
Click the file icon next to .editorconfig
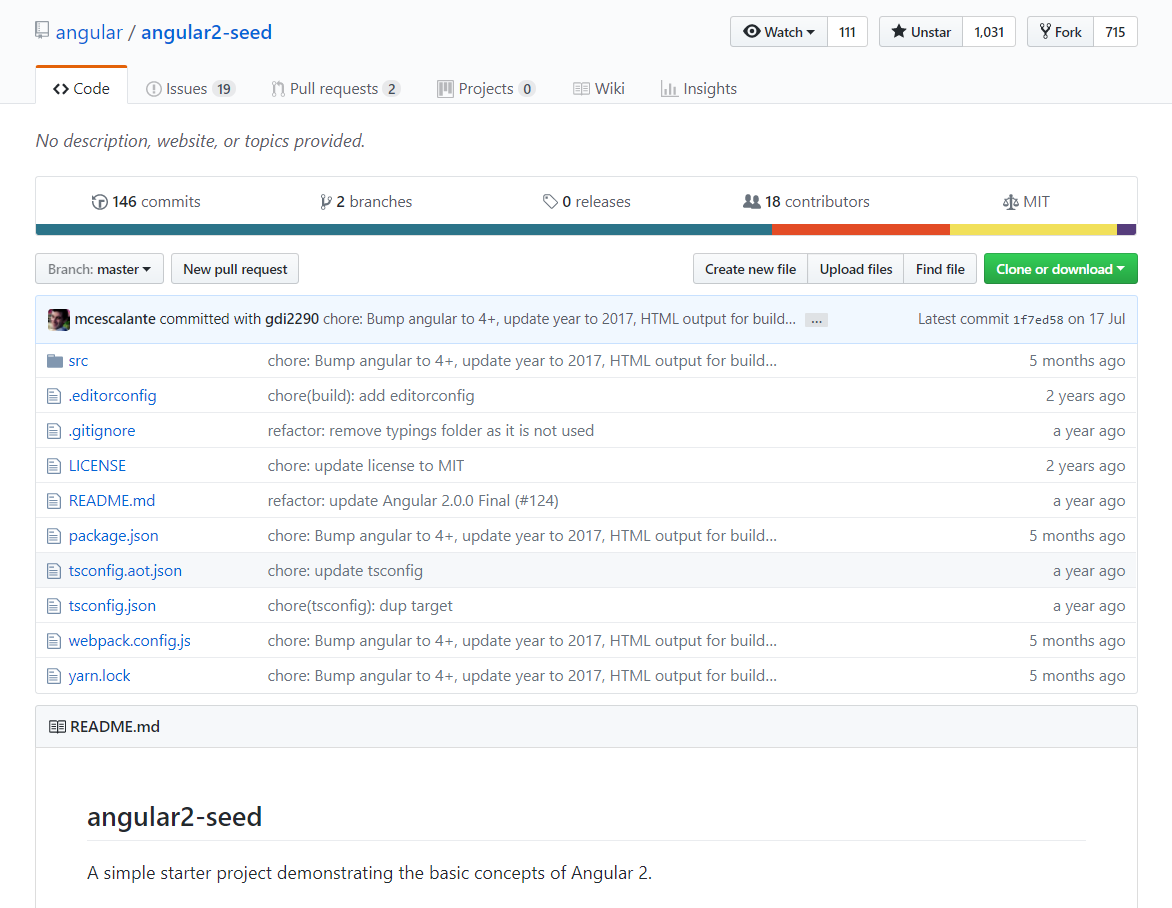click(54, 396)
